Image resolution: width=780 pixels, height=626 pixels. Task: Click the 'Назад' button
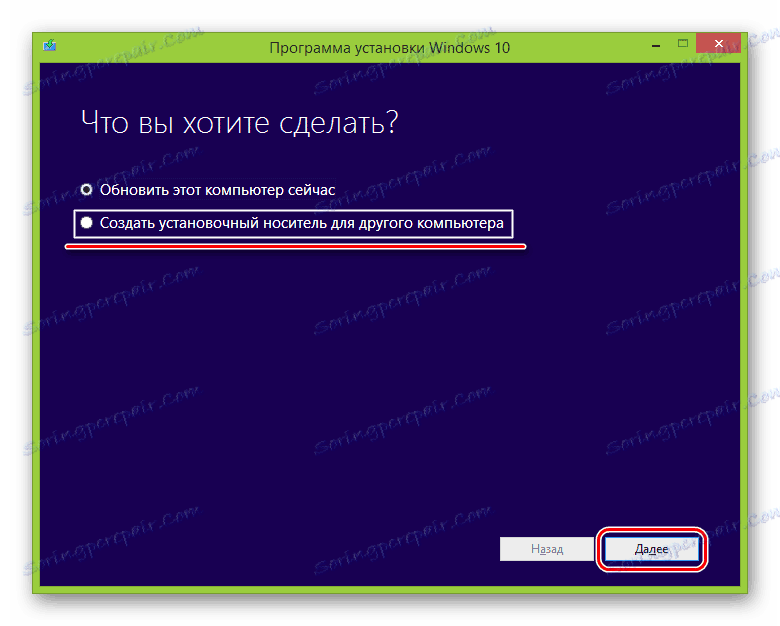pos(547,549)
